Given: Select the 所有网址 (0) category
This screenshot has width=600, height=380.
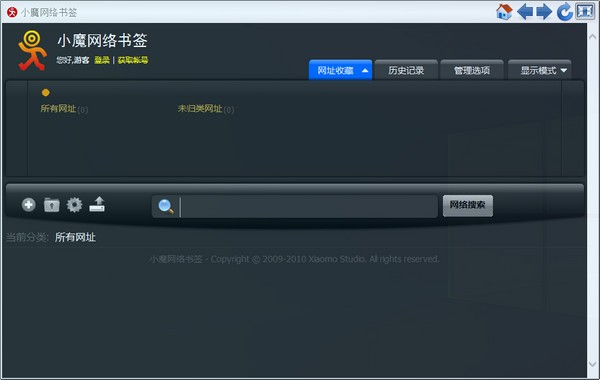Looking at the screenshot, I should (x=64, y=109).
